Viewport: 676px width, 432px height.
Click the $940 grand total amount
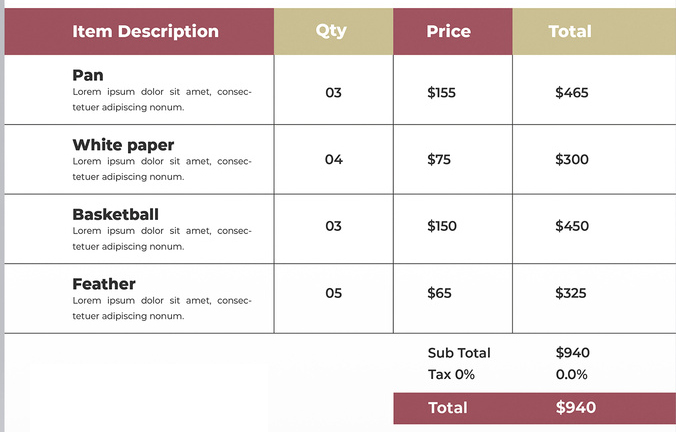[575, 407]
